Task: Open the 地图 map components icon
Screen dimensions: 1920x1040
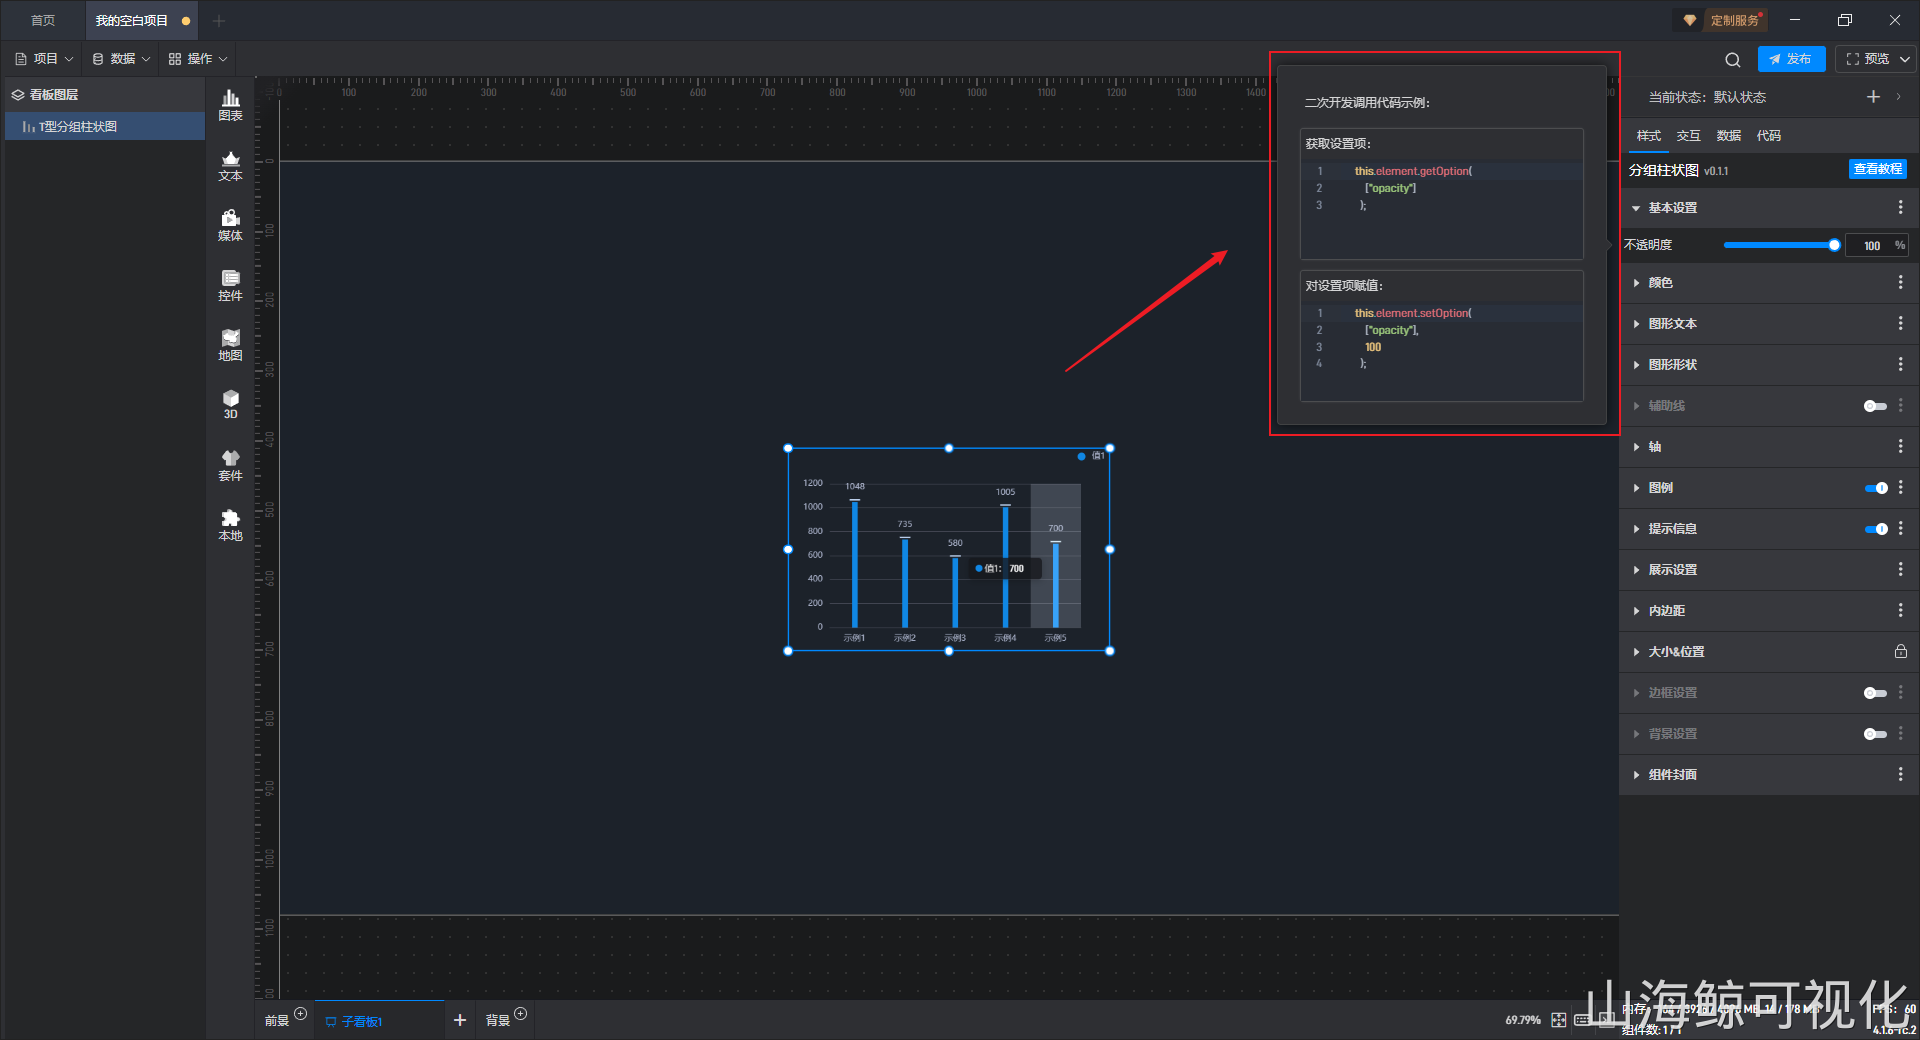Action: (230, 345)
